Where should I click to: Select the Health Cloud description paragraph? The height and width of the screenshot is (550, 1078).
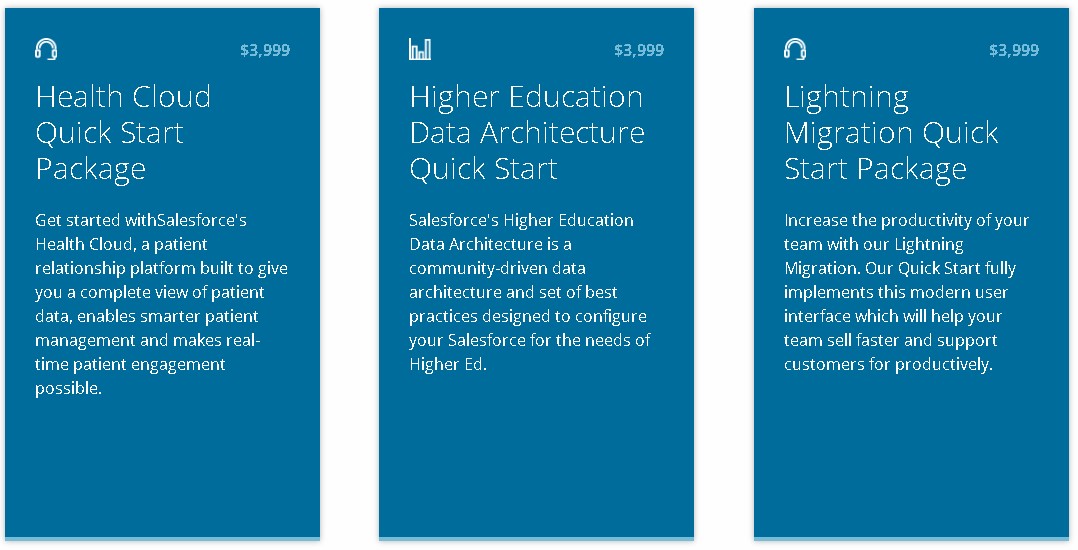click(x=162, y=304)
